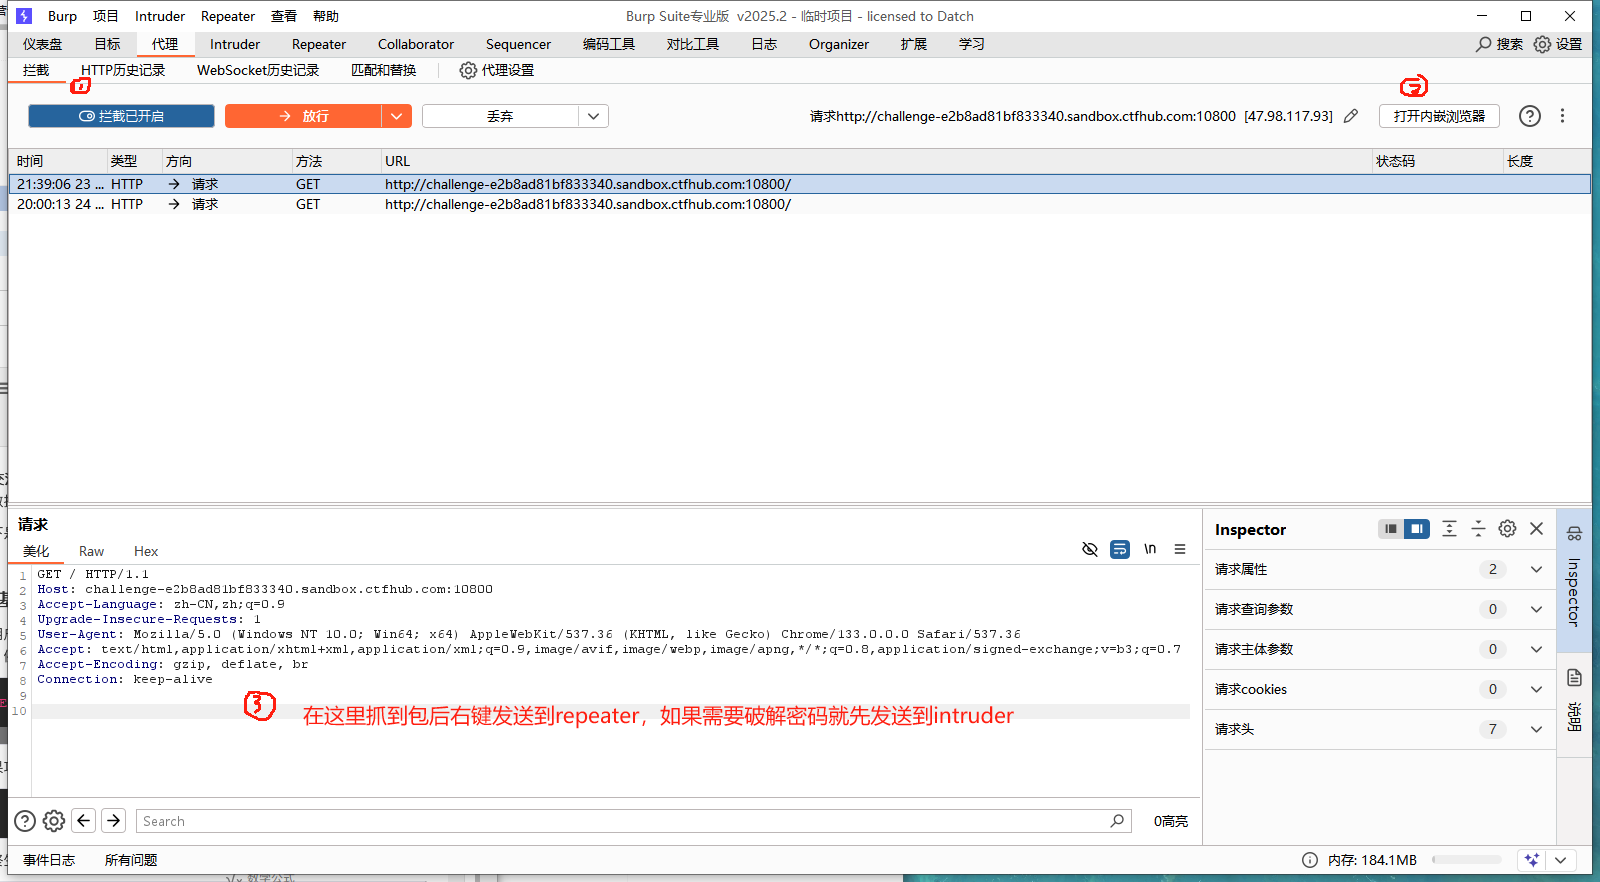1600x882 pixels.
Task: Open 匹配和替换 tab
Action: point(384,70)
